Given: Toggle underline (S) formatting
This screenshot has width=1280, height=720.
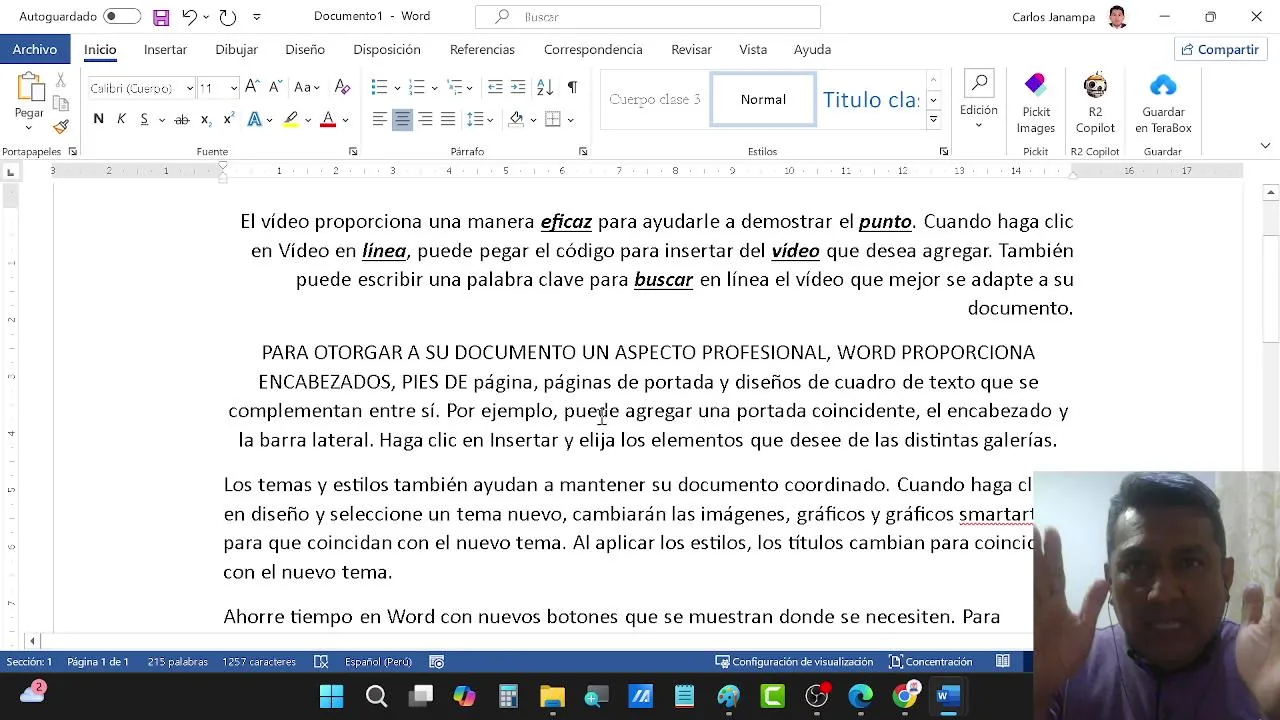Looking at the screenshot, I should [144, 120].
